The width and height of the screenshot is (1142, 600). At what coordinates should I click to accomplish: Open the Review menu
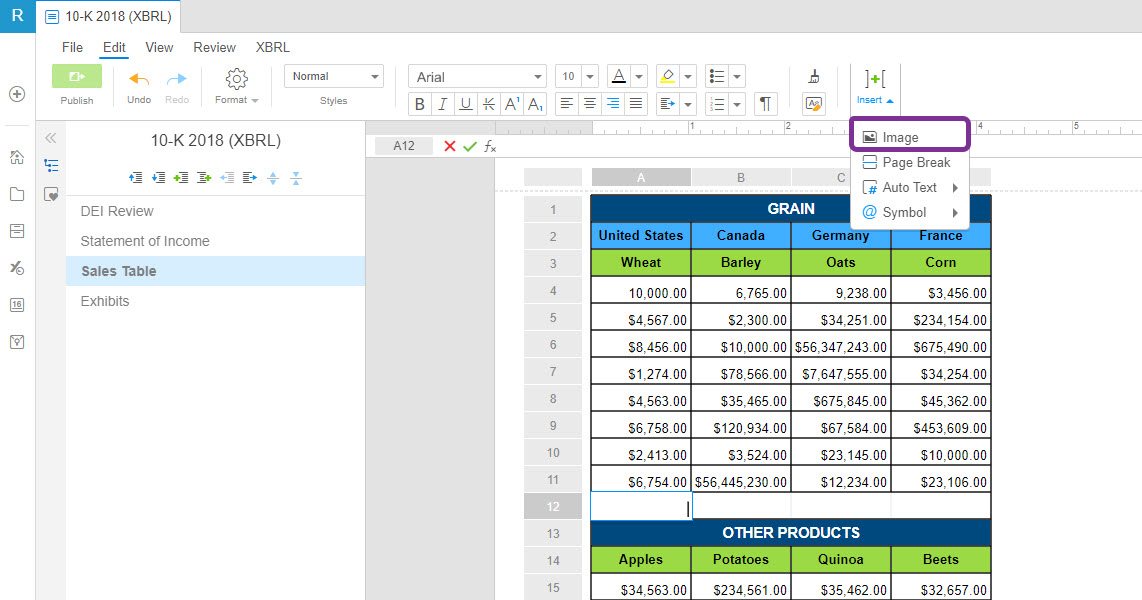tap(214, 47)
